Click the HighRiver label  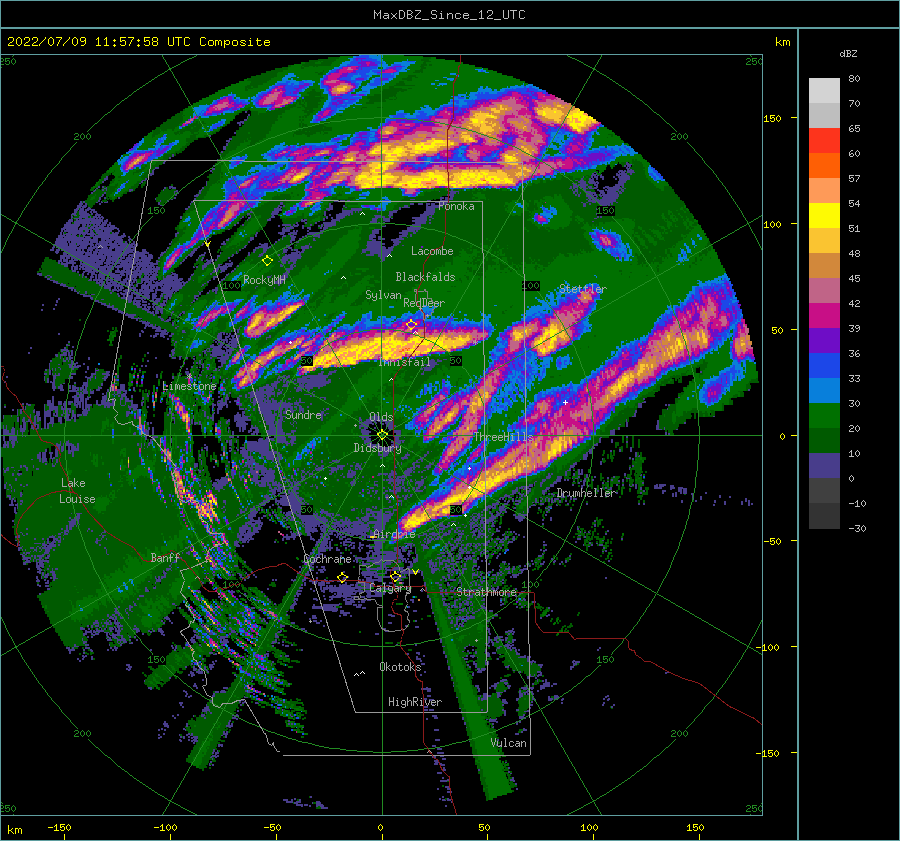point(415,702)
